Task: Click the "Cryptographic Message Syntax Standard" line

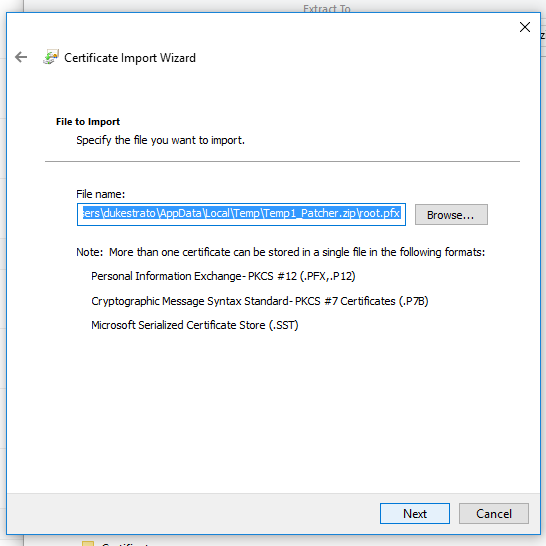Action: pos(260,301)
